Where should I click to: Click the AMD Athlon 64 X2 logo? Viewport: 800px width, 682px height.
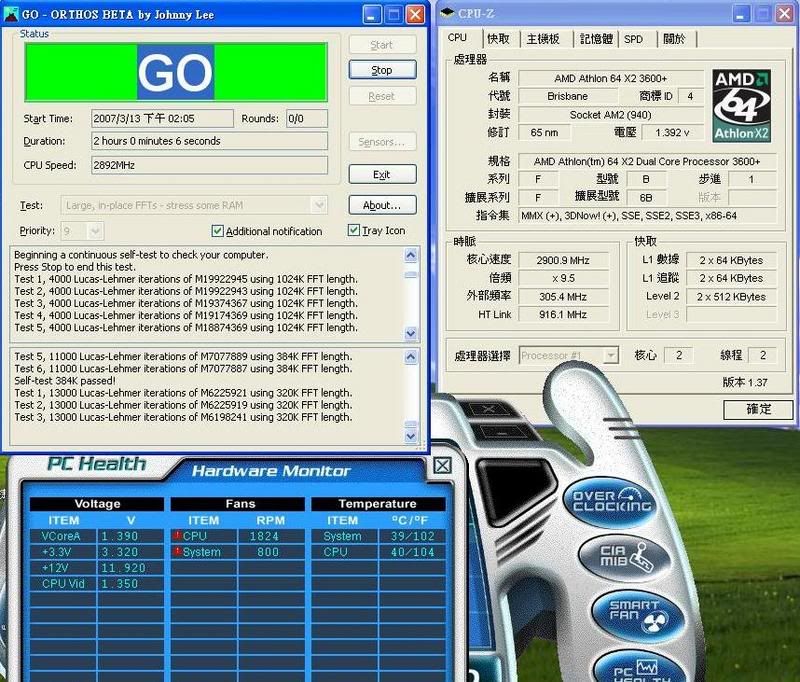point(741,106)
